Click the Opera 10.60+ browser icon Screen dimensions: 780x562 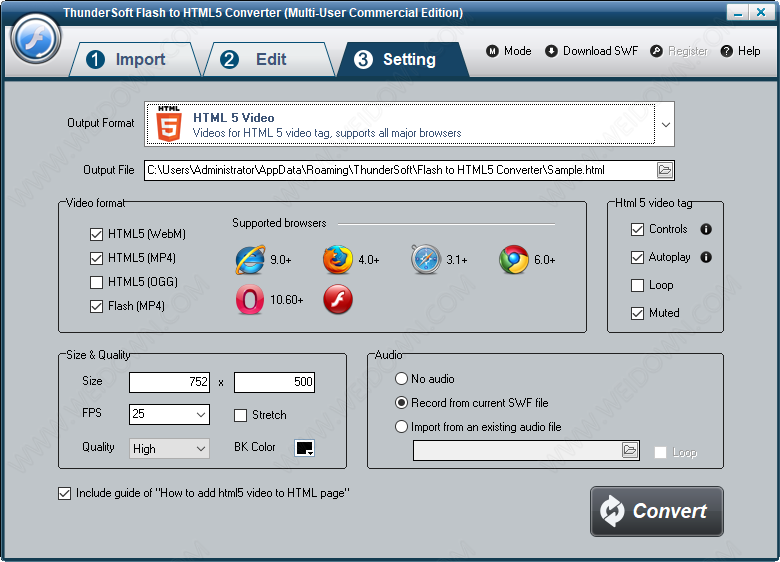coord(250,299)
